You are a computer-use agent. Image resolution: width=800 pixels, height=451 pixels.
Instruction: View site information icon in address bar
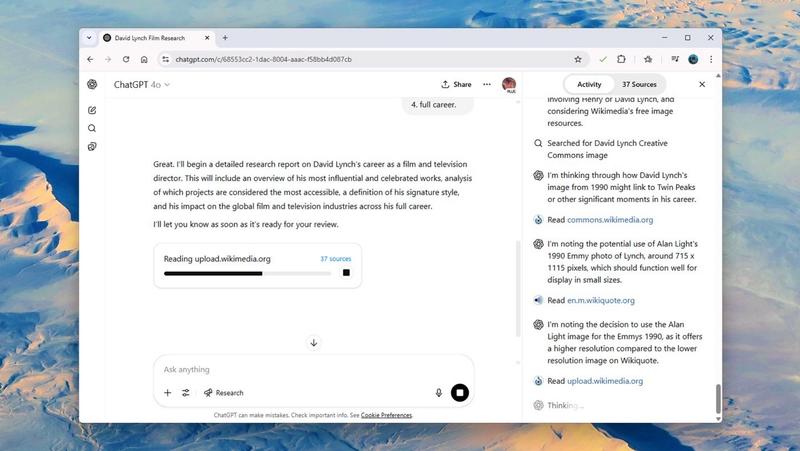[x=165, y=59]
